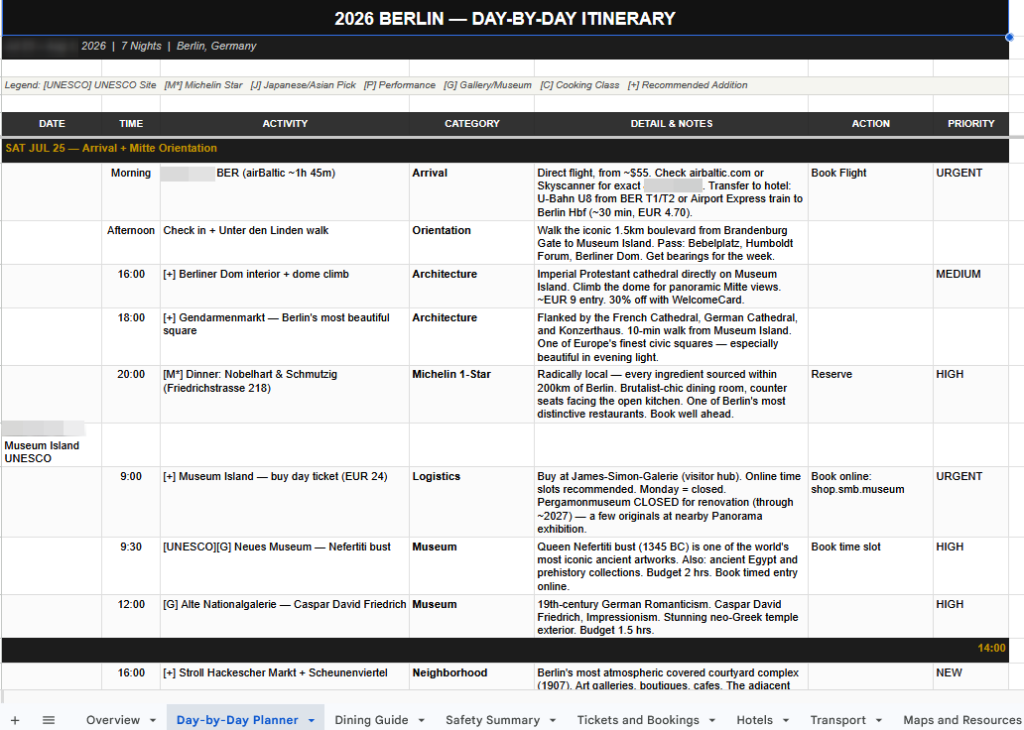This screenshot has height=730, width=1024.
Task: Click the ACTION column header cell
Action: click(x=871, y=123)
